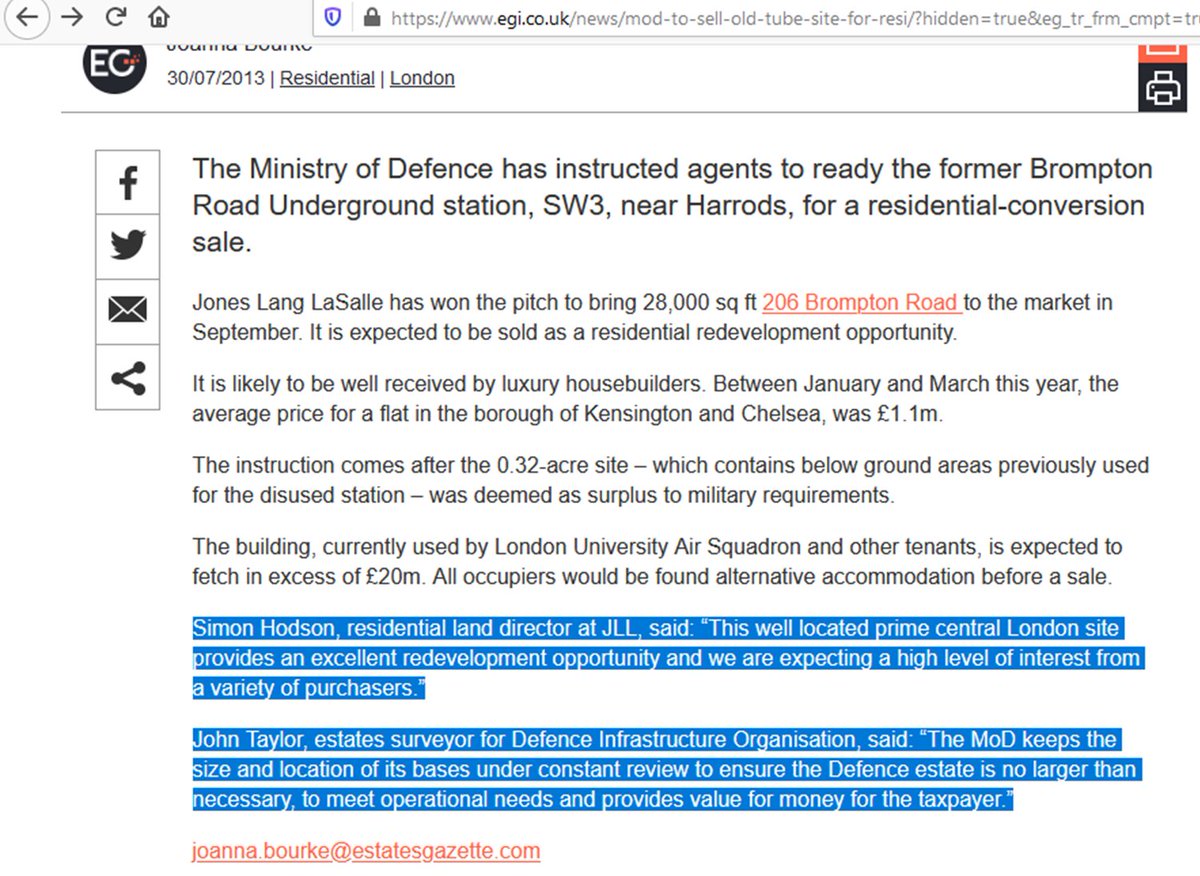The image size is (1200, 876).
Task: Send the article by email icon
Action: (127, 310)
